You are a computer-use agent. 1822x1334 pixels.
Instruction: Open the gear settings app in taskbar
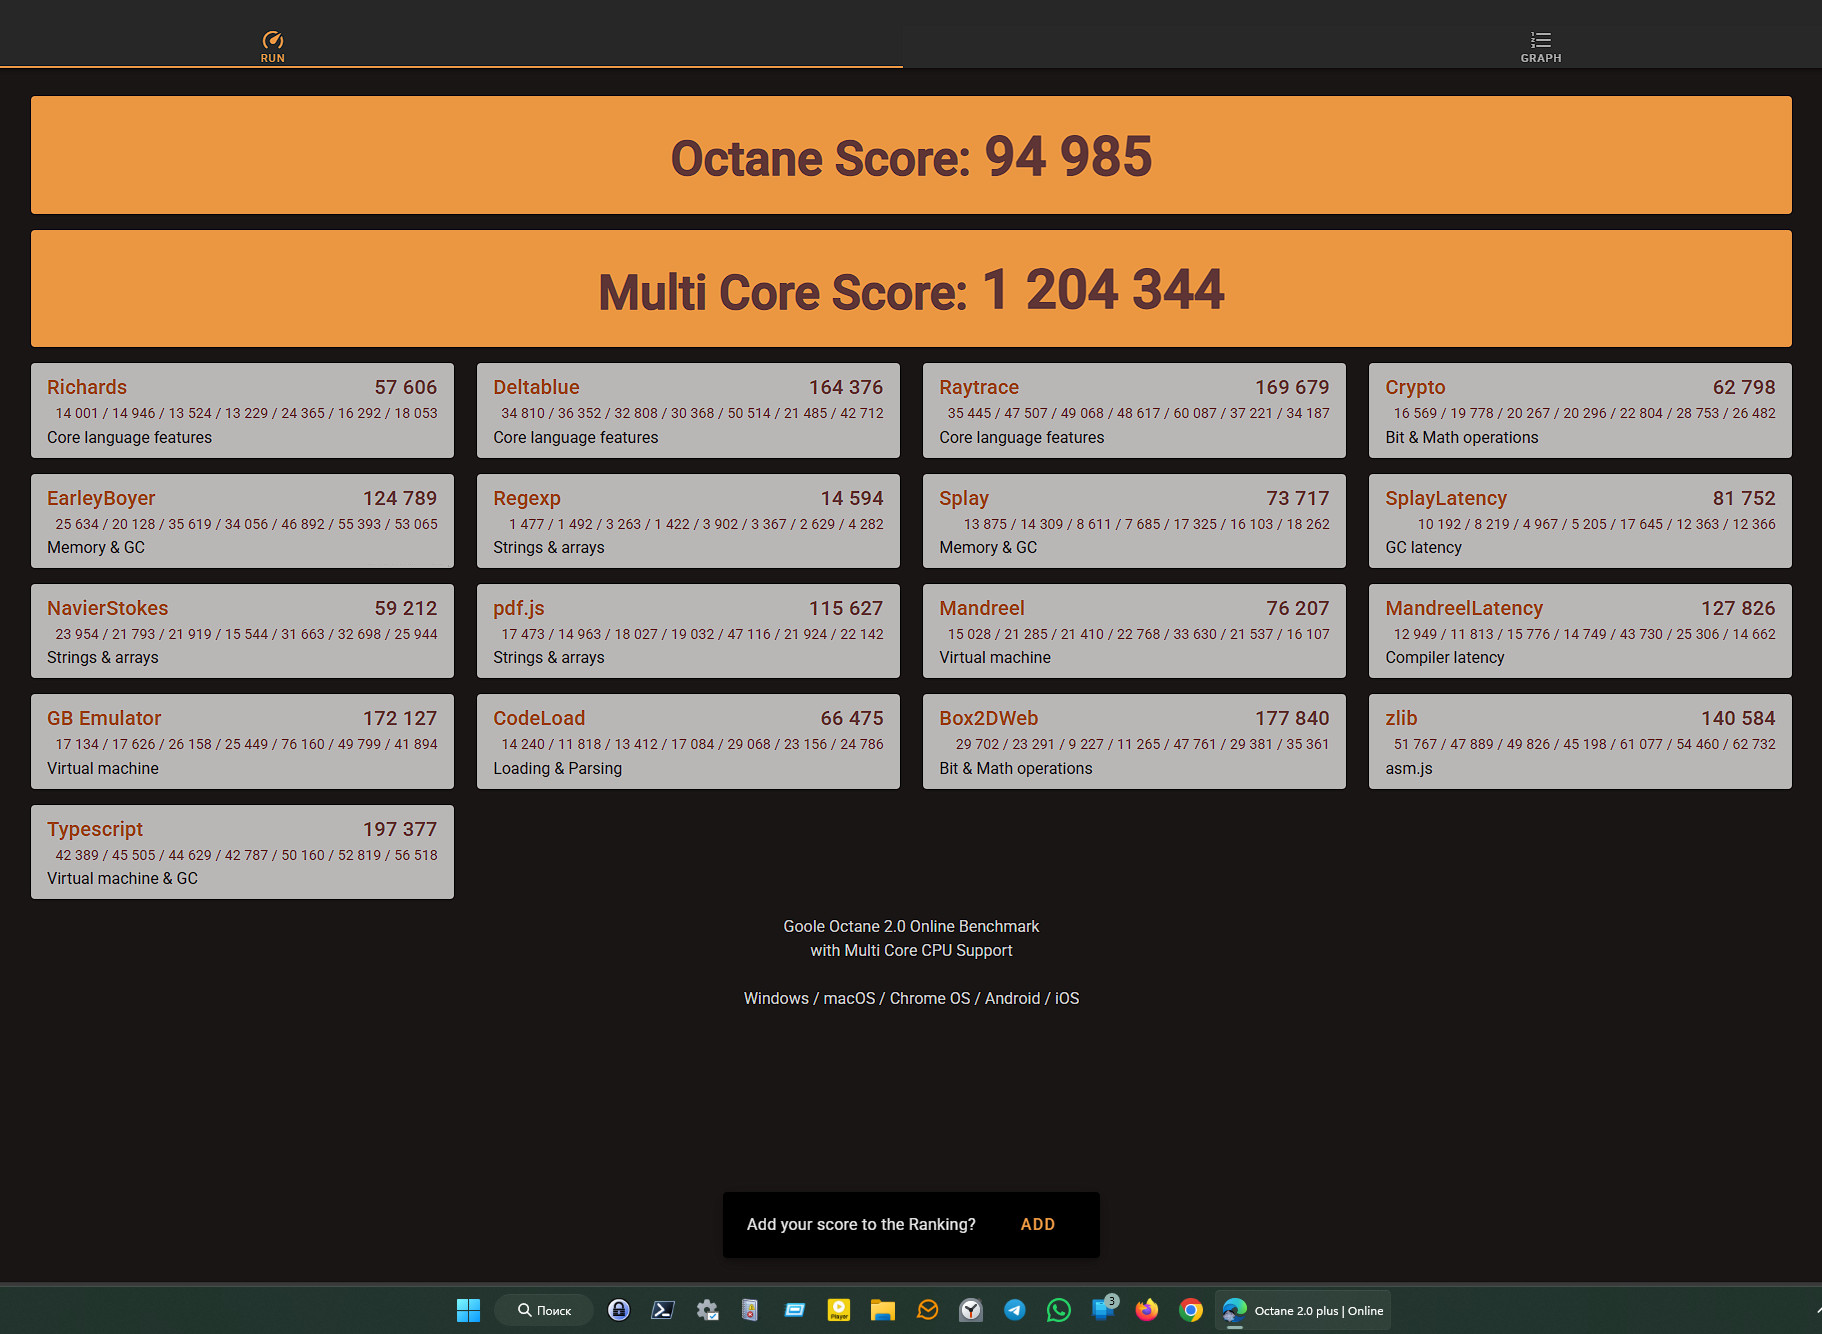point(707,1310)
